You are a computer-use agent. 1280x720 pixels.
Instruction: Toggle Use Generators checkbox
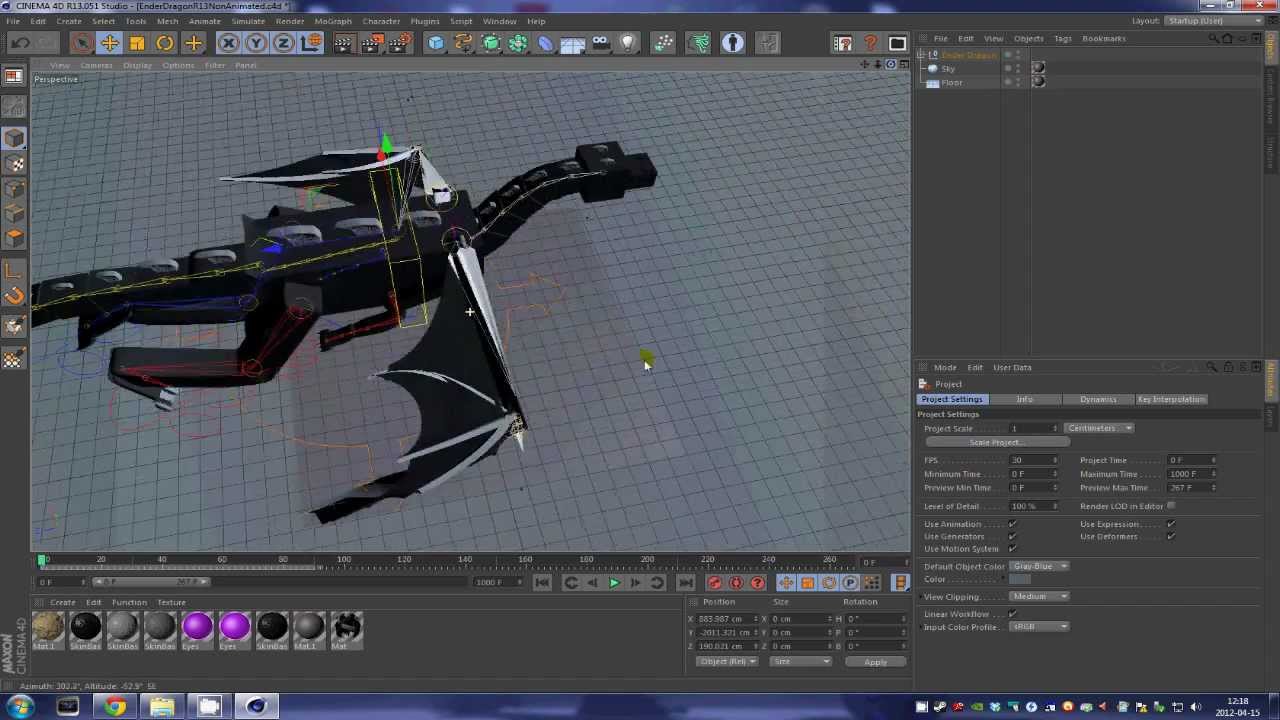(x=1012, y=536)
